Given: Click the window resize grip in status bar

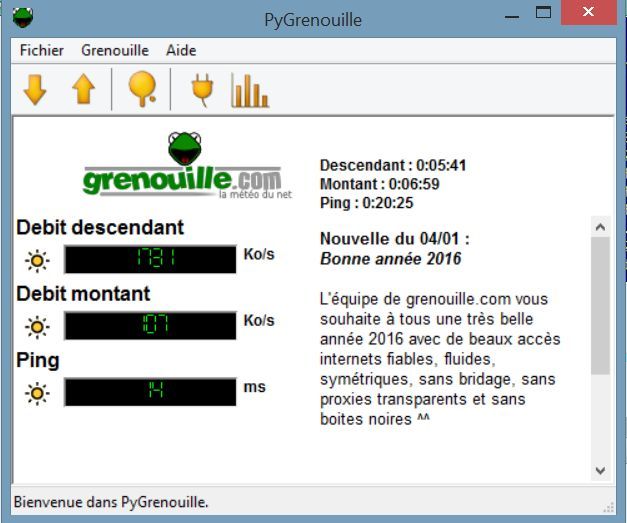Looking at the screenshot, I should click(608, 507).
